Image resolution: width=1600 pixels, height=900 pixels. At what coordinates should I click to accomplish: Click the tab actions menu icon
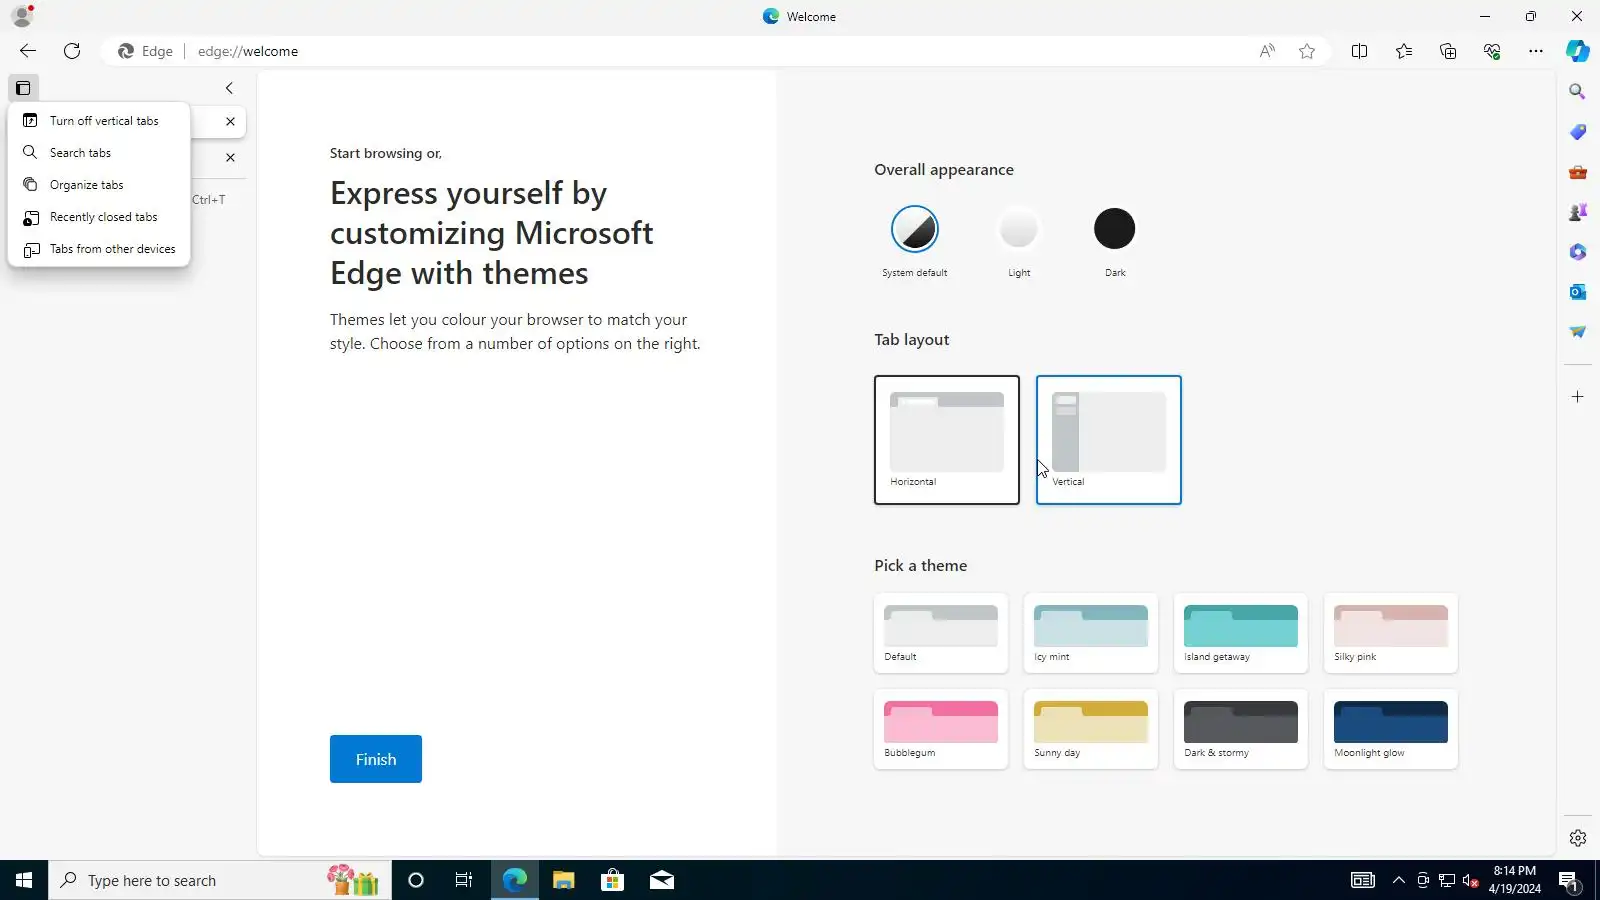point(23,88)
